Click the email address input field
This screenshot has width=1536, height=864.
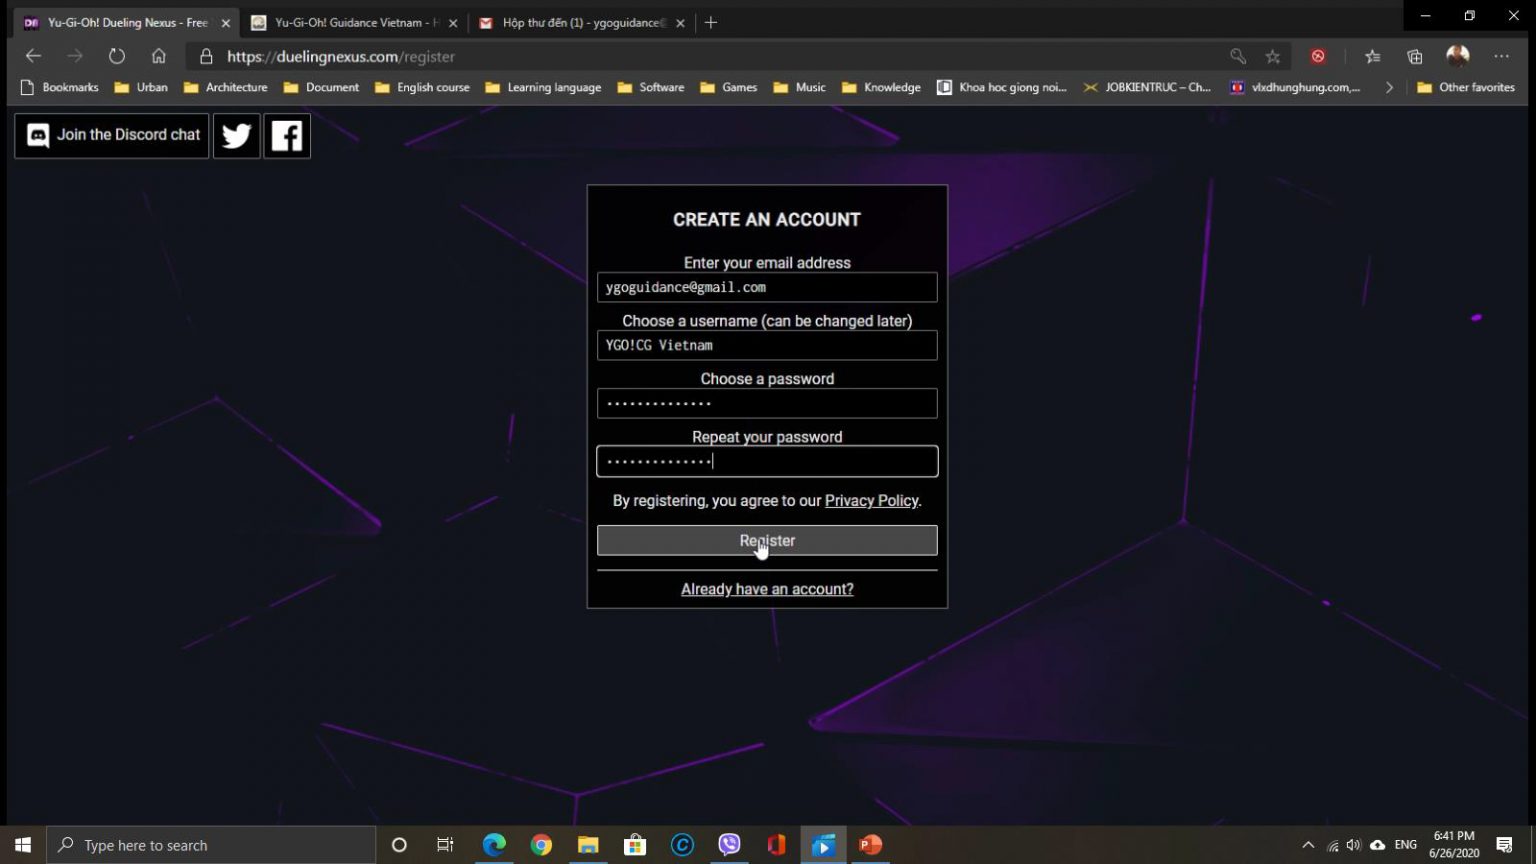click(x=767, y=287)
